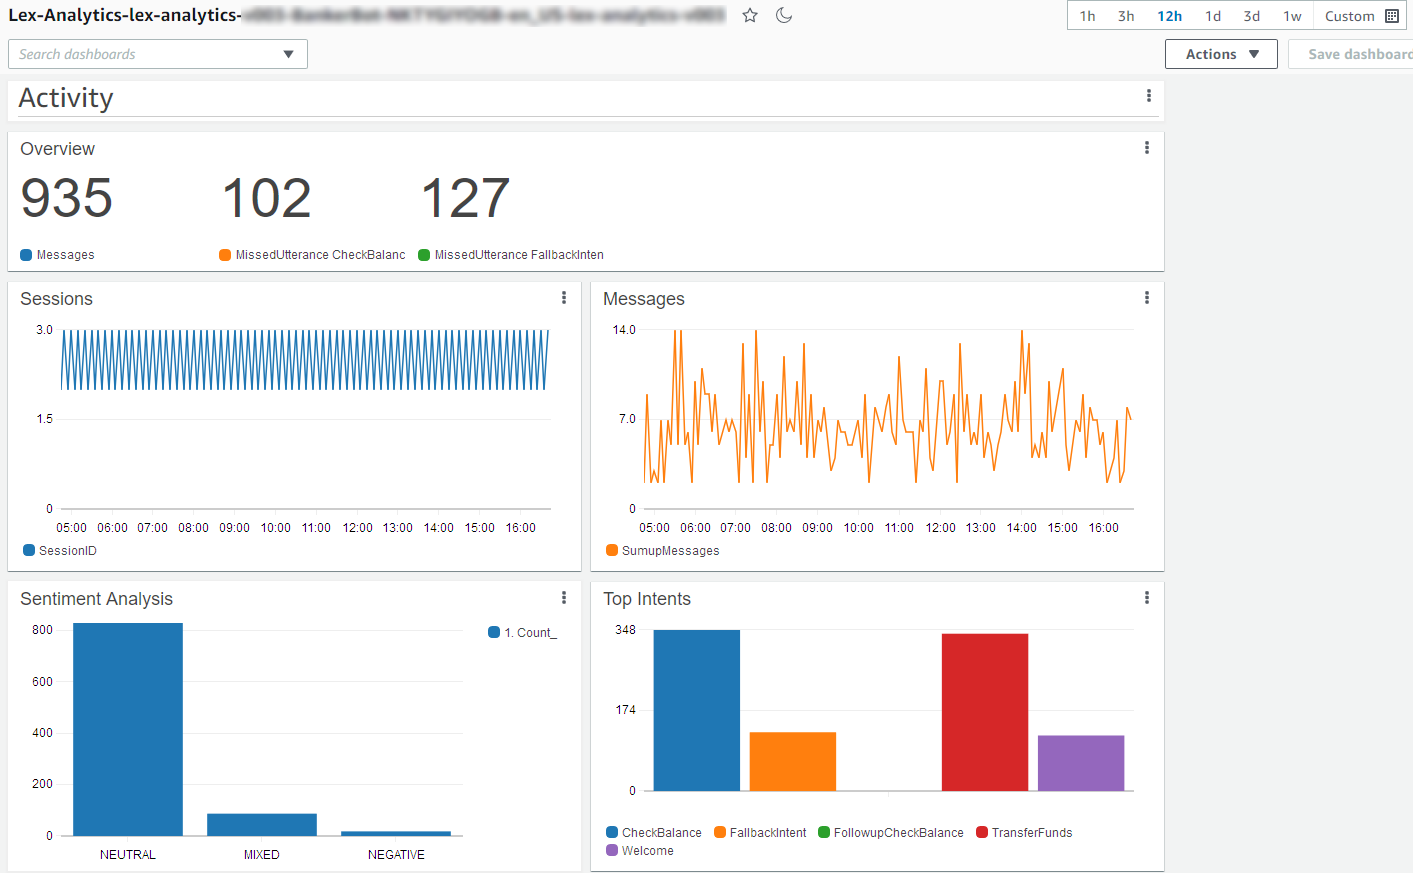Open the Sentiment Analysis widget options menu
The image size is (1413, 873).
tap(564, 598)
